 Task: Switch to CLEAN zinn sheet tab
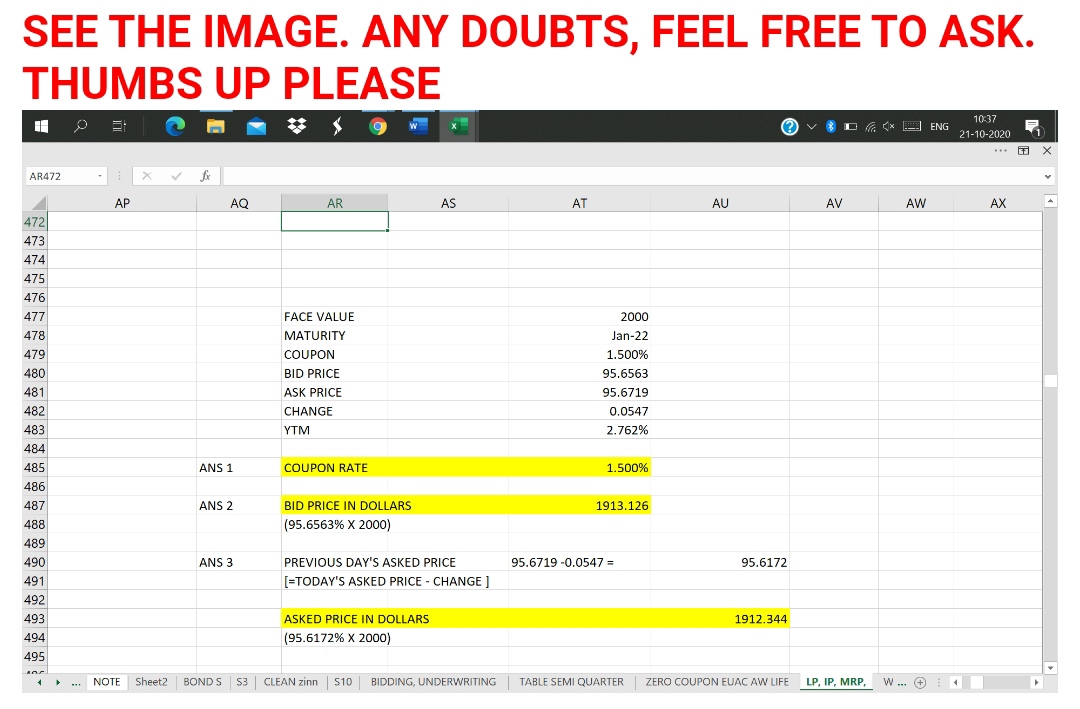291,682
